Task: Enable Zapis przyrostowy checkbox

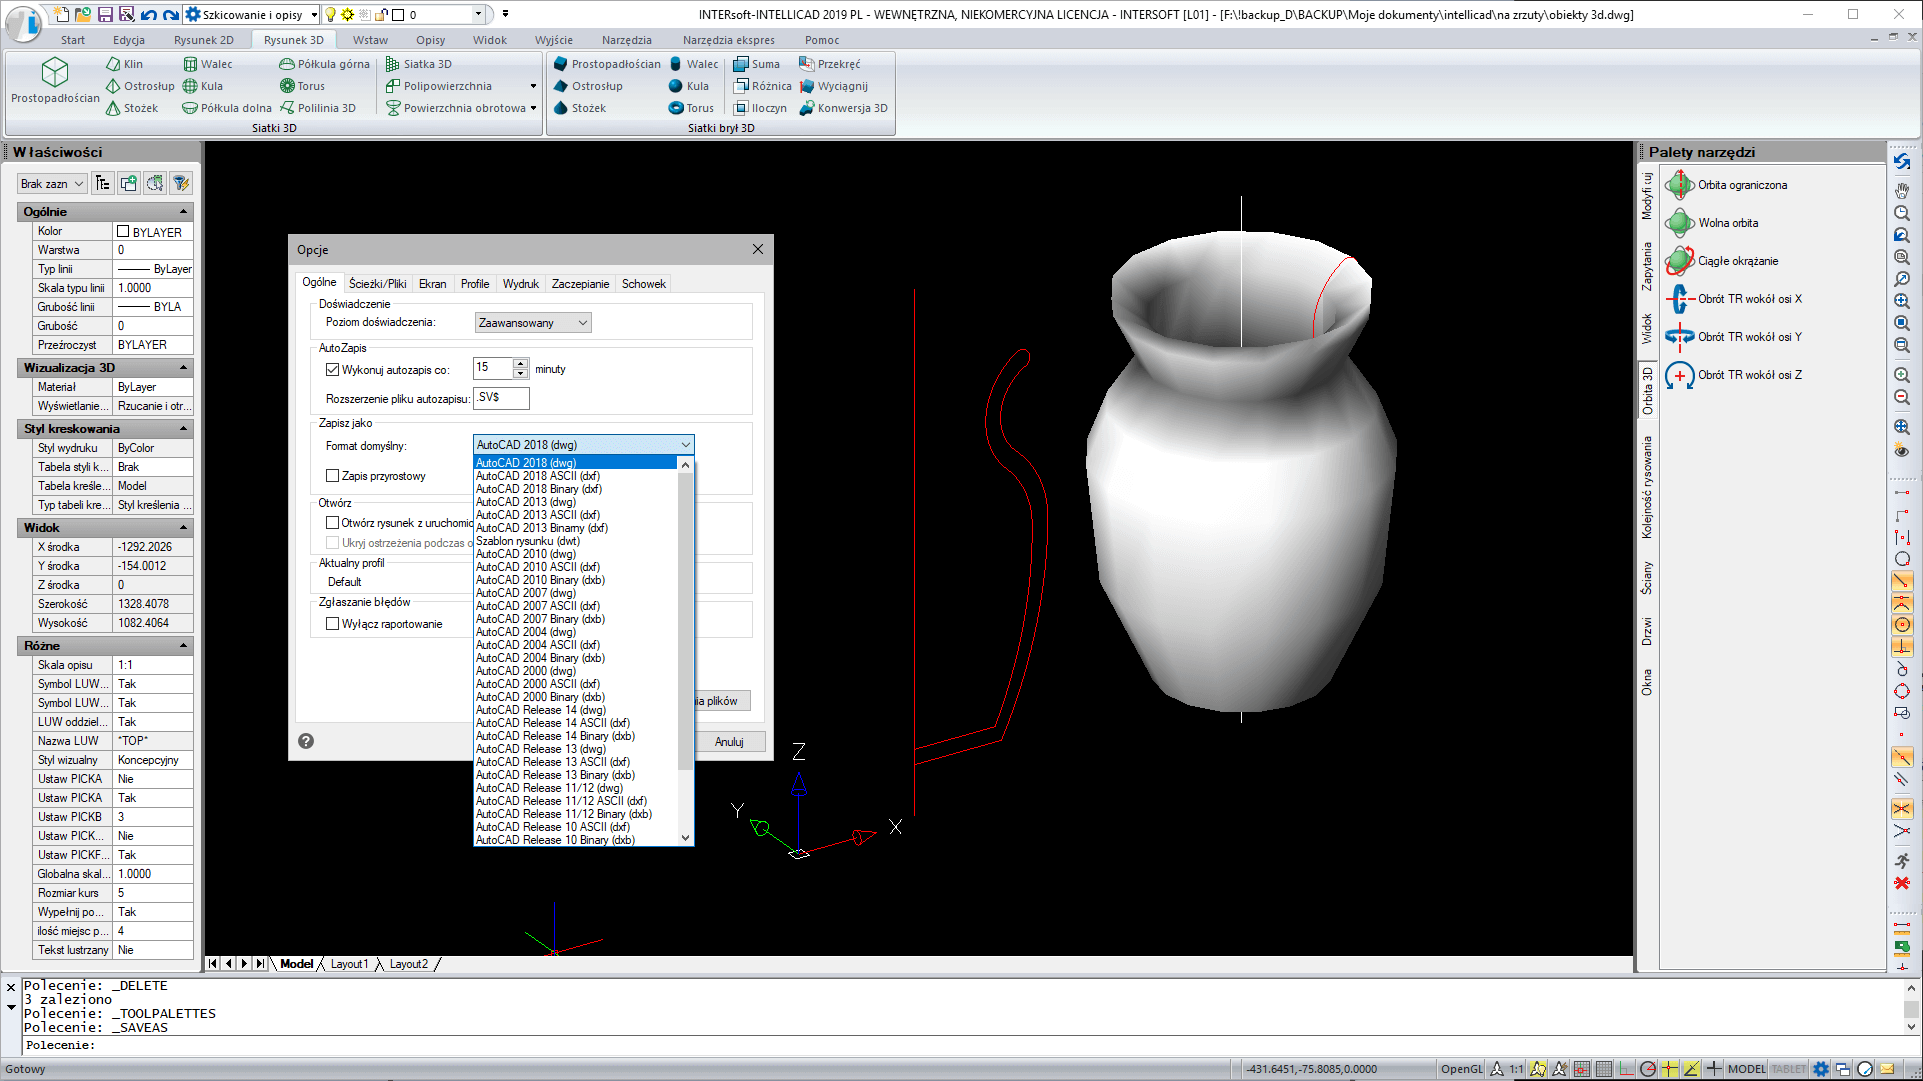Action: pyautogui.click(x=332, y=476)
